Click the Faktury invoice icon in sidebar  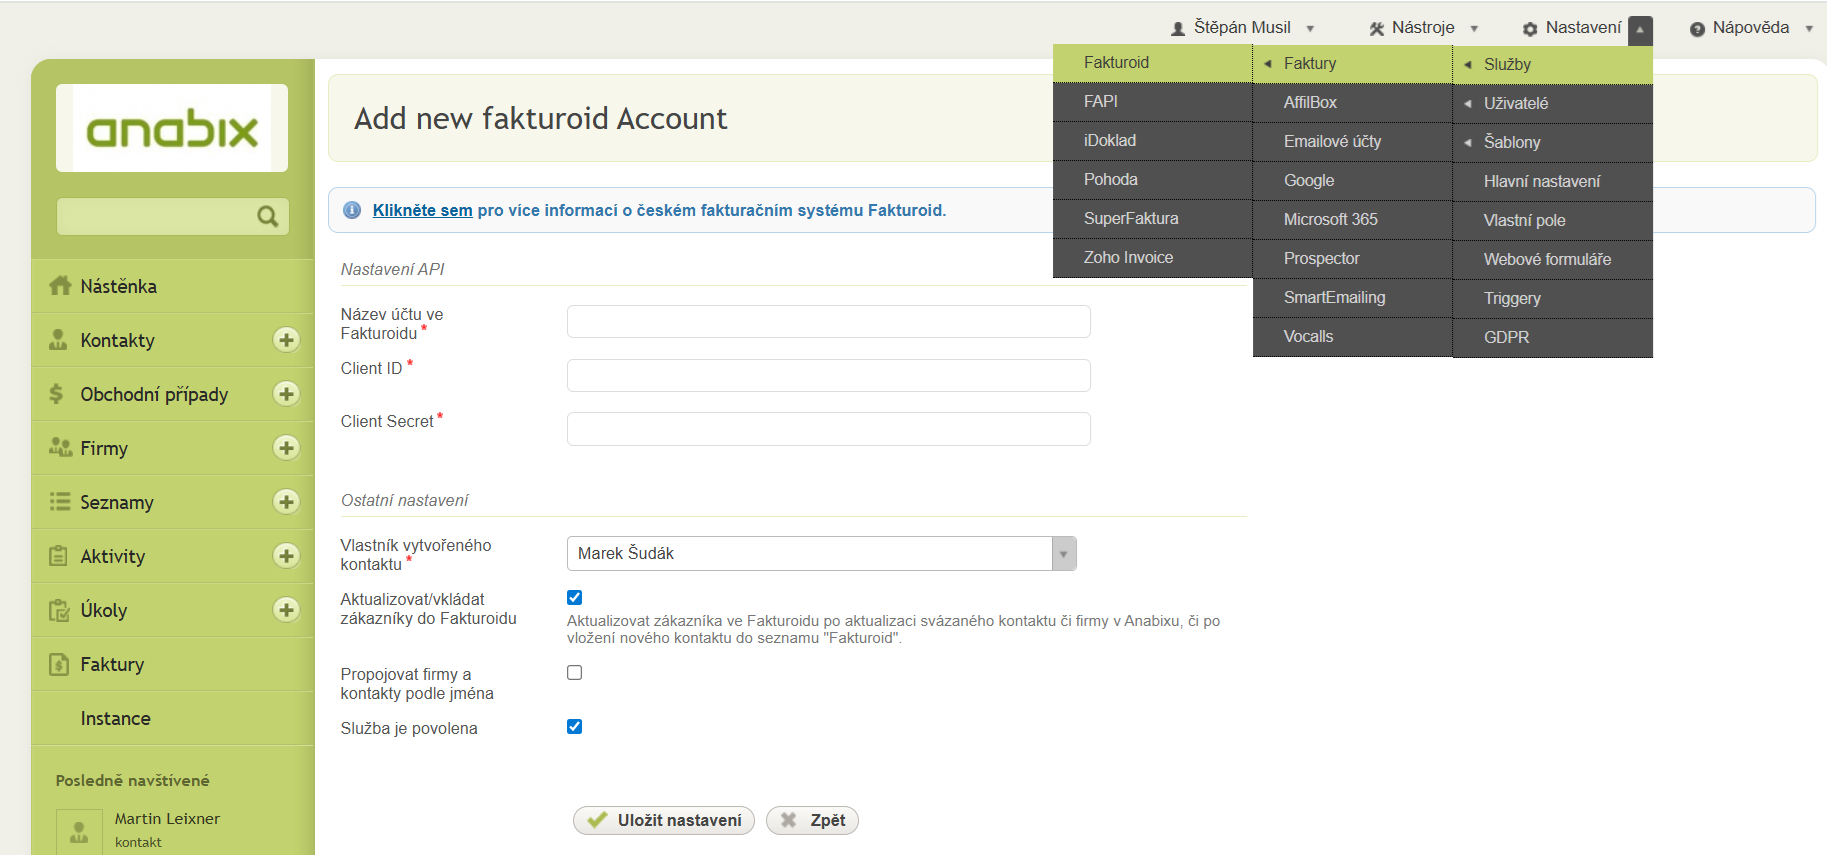pos(59,664)
